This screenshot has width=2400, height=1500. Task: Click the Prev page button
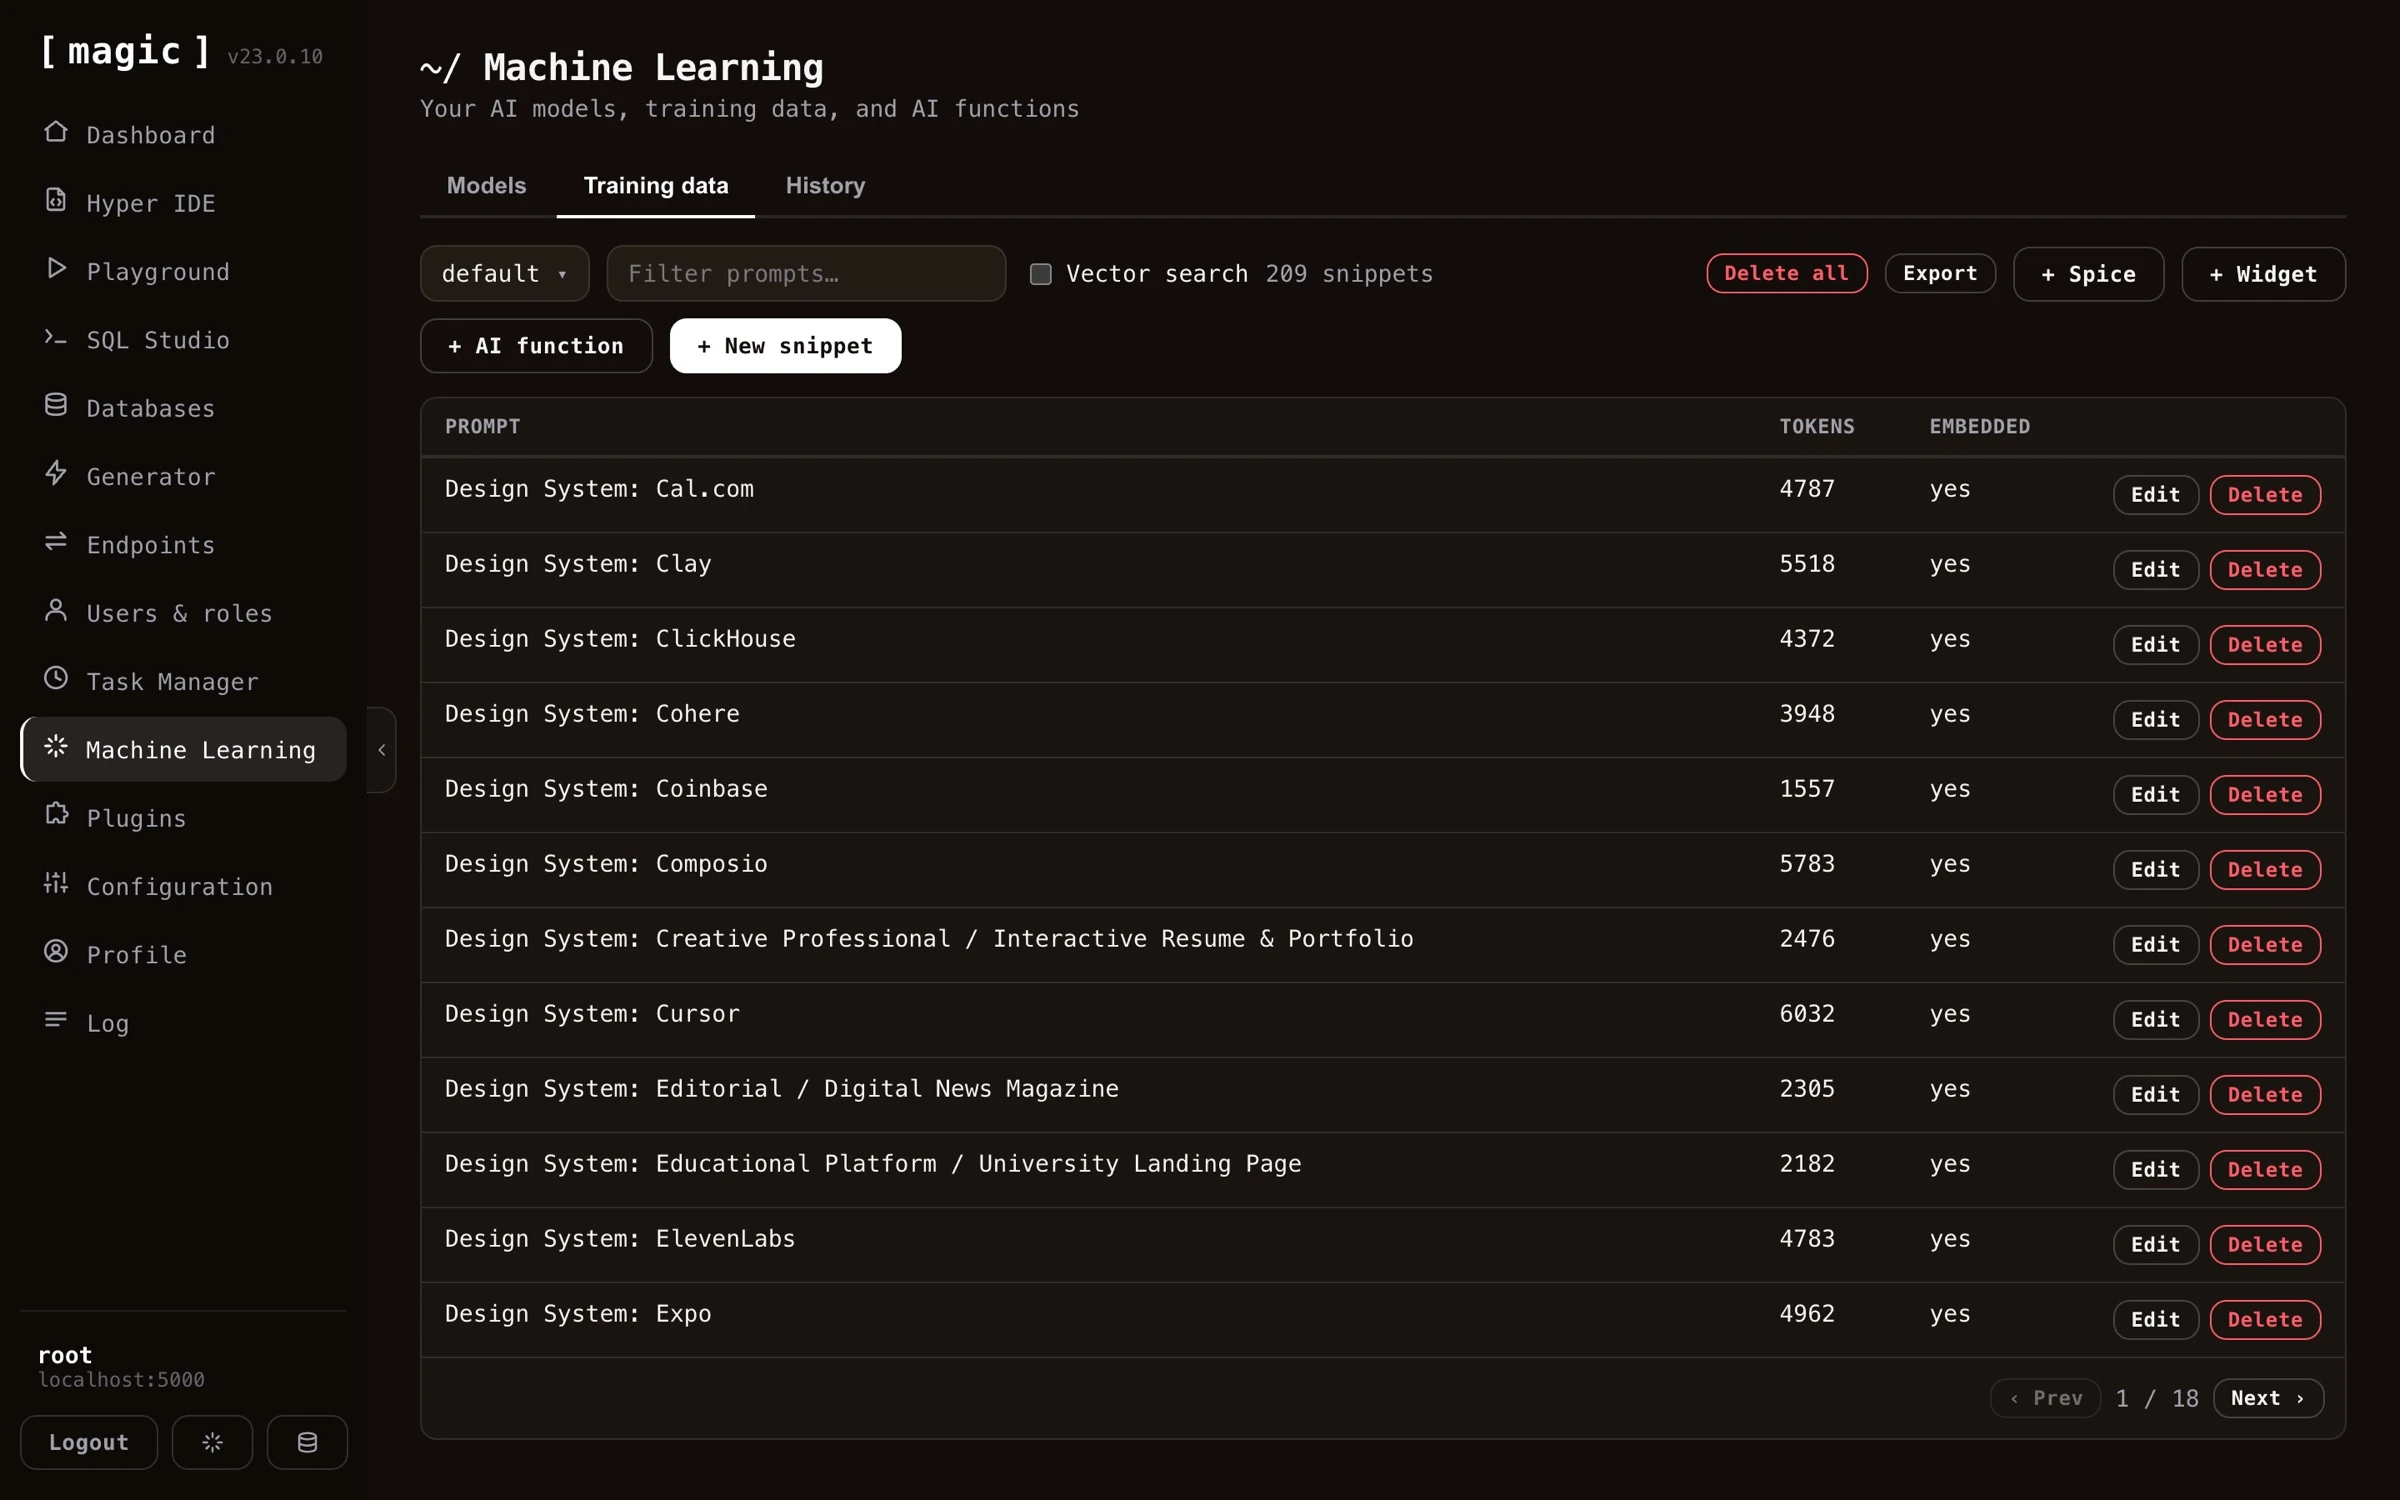click(x=2045, y=1398)
